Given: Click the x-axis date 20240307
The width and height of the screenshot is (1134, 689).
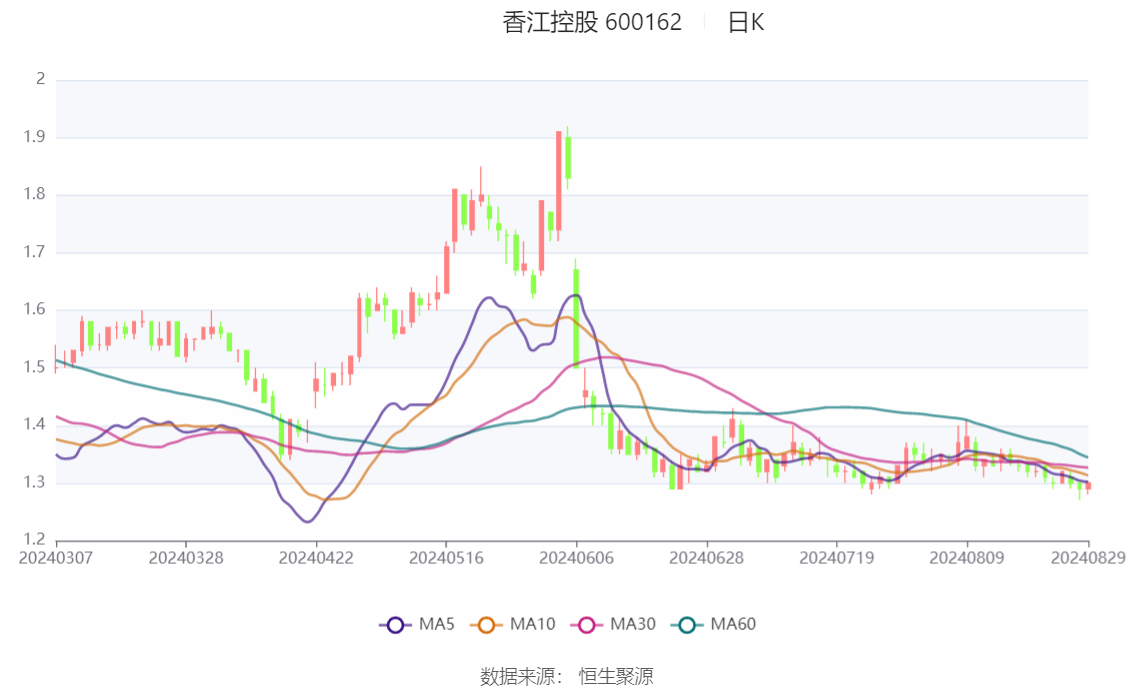Looking at the screenshot, I should [x=56, y=558].
